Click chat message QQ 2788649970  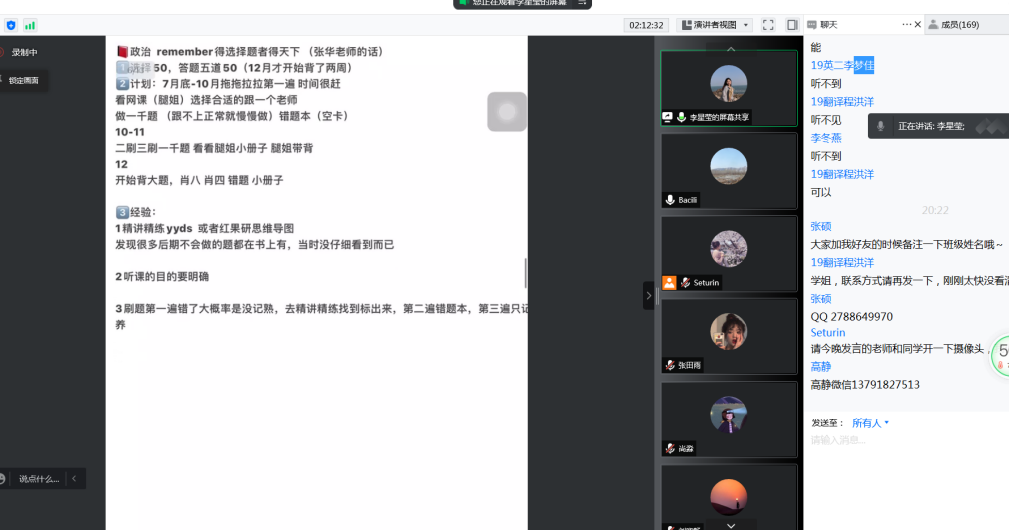tap(851, 316)
